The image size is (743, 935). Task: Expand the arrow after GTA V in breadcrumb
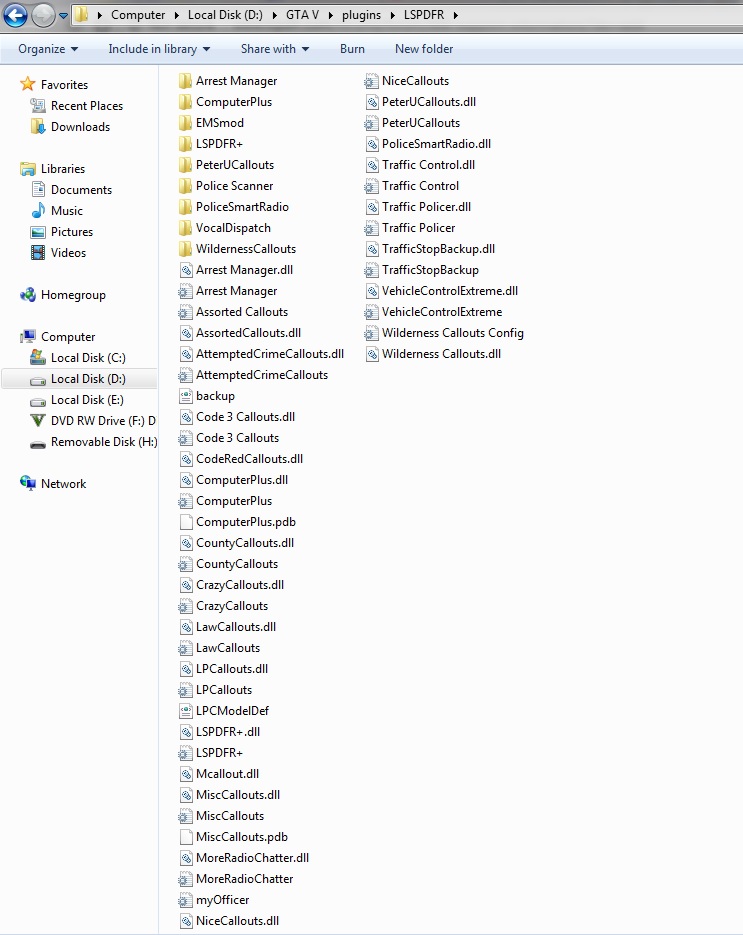pos(330,16)
